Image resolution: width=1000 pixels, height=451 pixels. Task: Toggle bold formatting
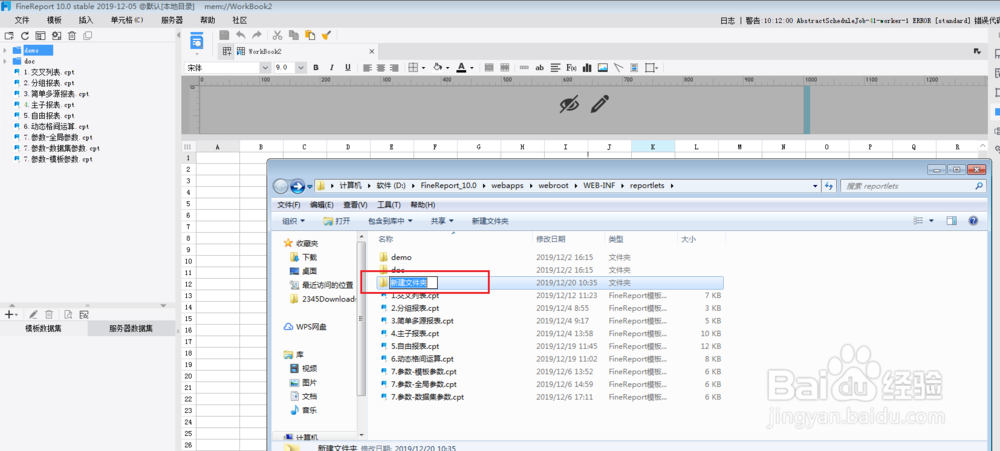click(x=318, y=68)
